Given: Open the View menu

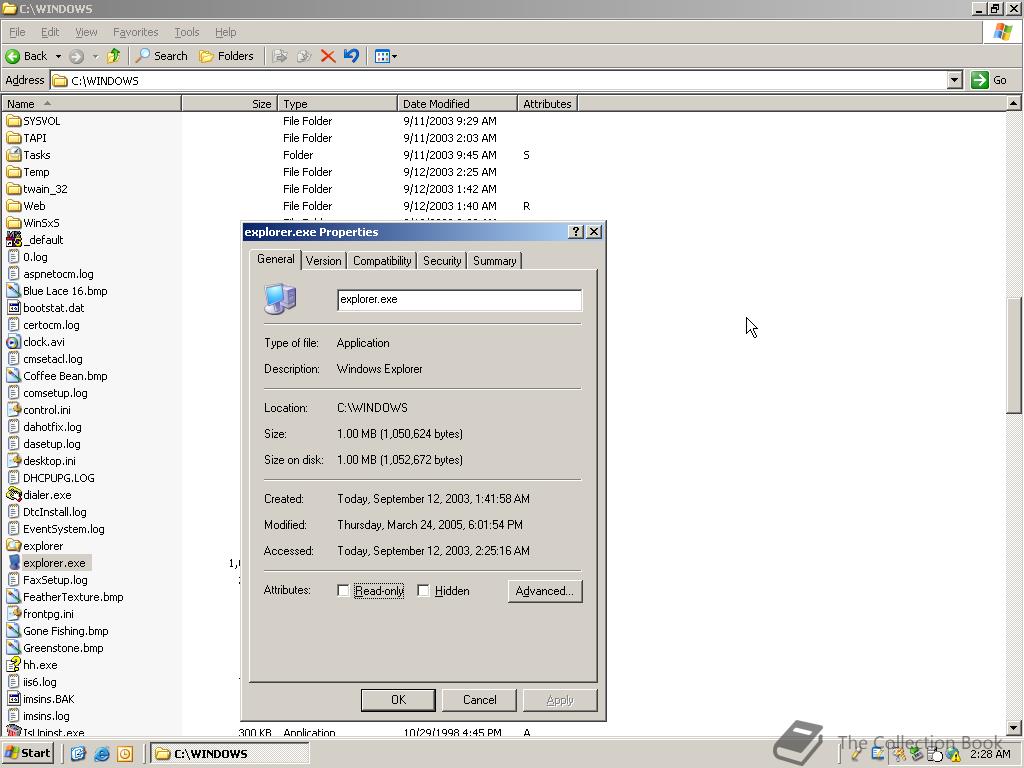Looking at the screenshot, I should tap(86, 32).
